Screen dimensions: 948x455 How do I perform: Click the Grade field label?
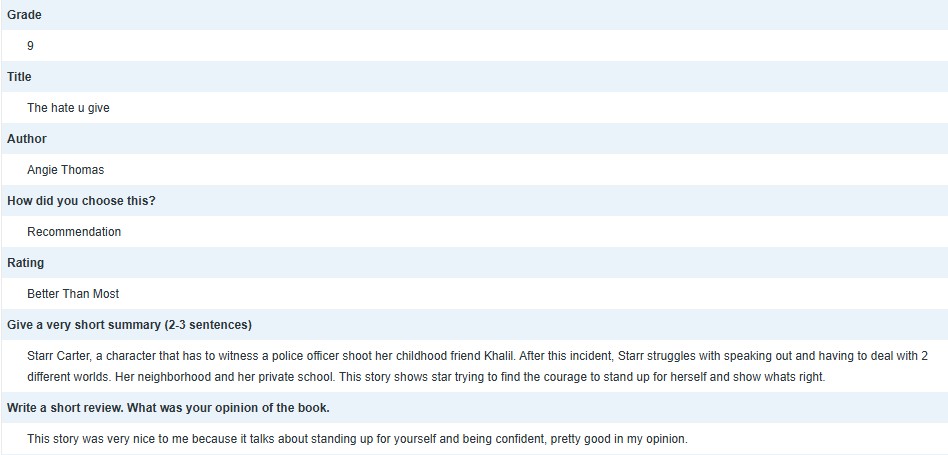tap(24, 15)
